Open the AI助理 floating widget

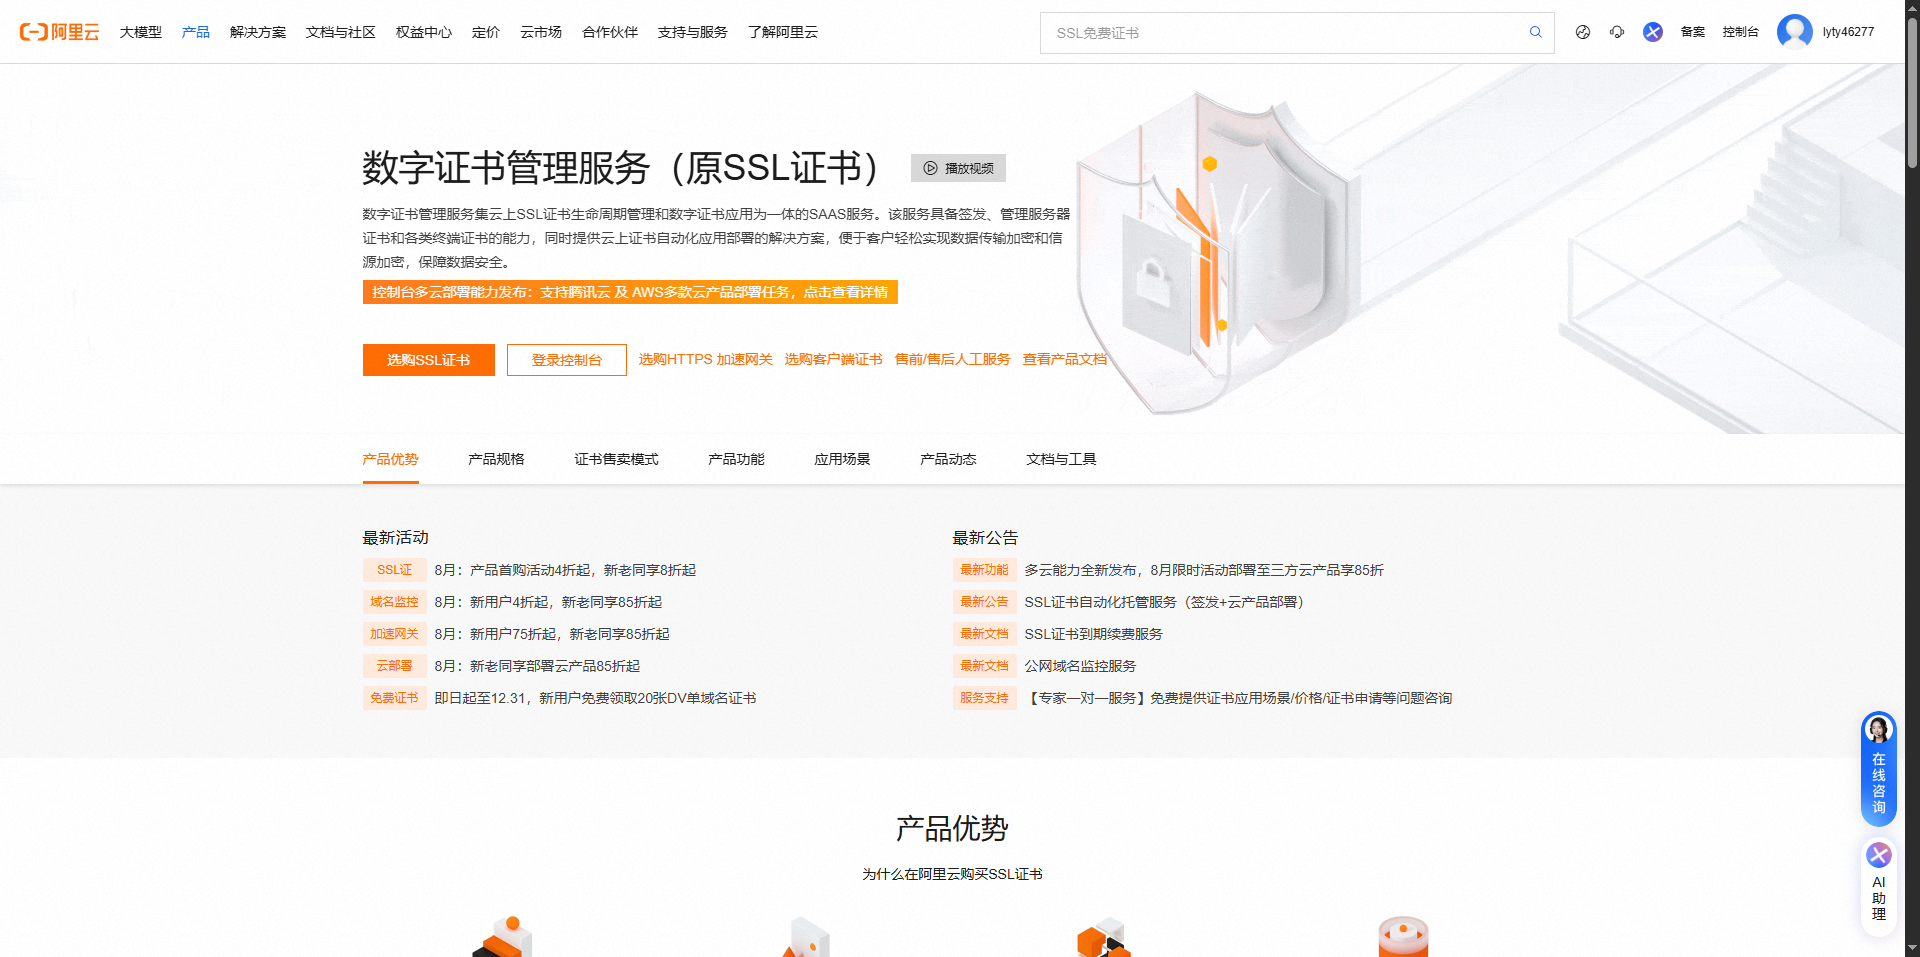click(x=1879, y=887)
